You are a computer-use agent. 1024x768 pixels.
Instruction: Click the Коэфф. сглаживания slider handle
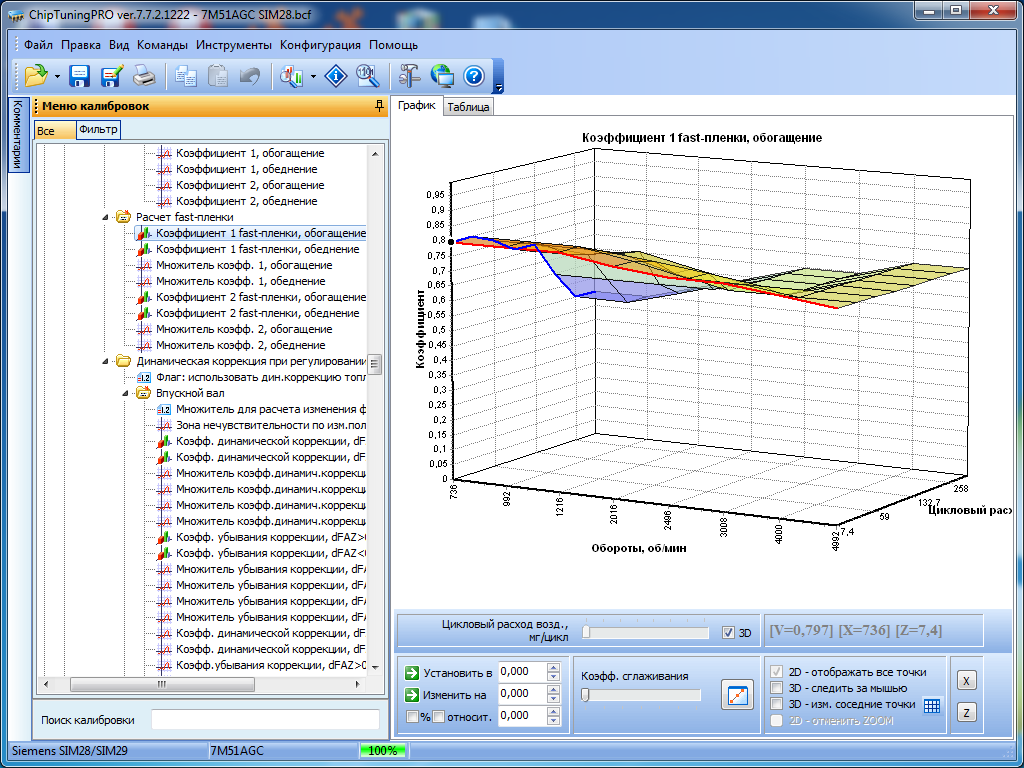coord(585,695)
